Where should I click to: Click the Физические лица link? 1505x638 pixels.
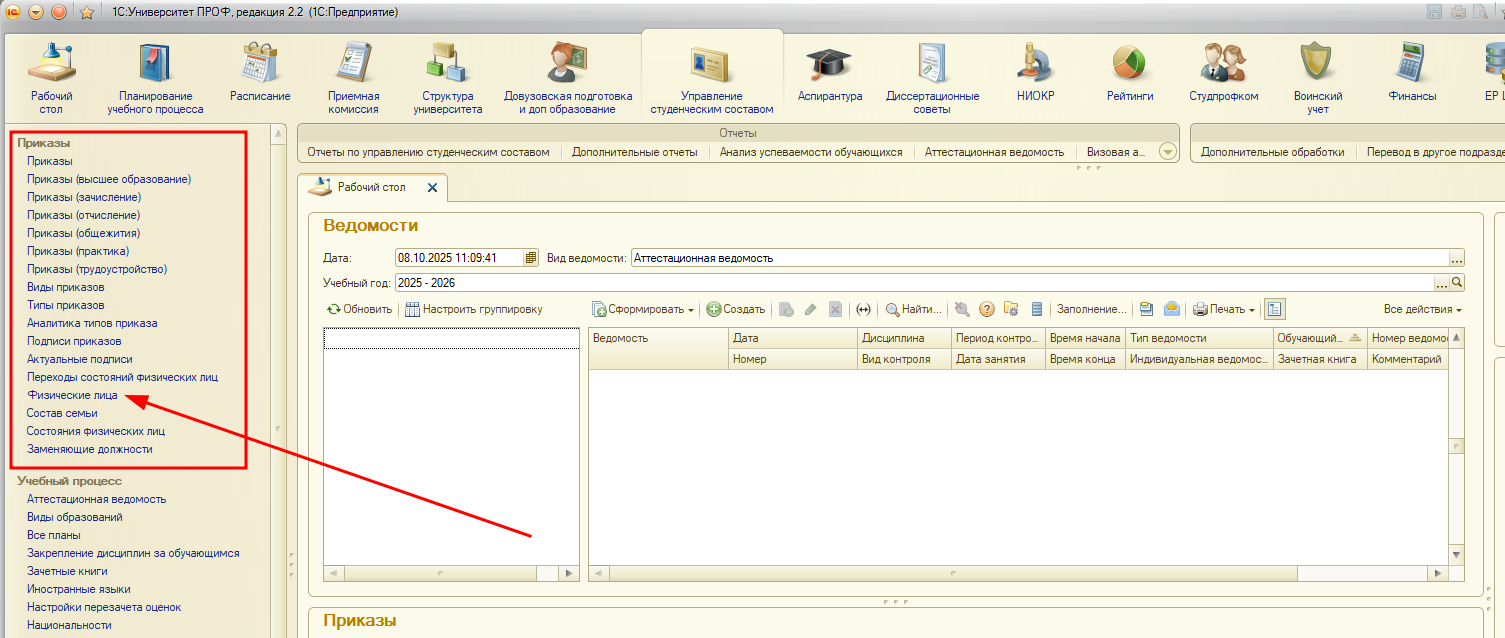[x=72, y=395]
